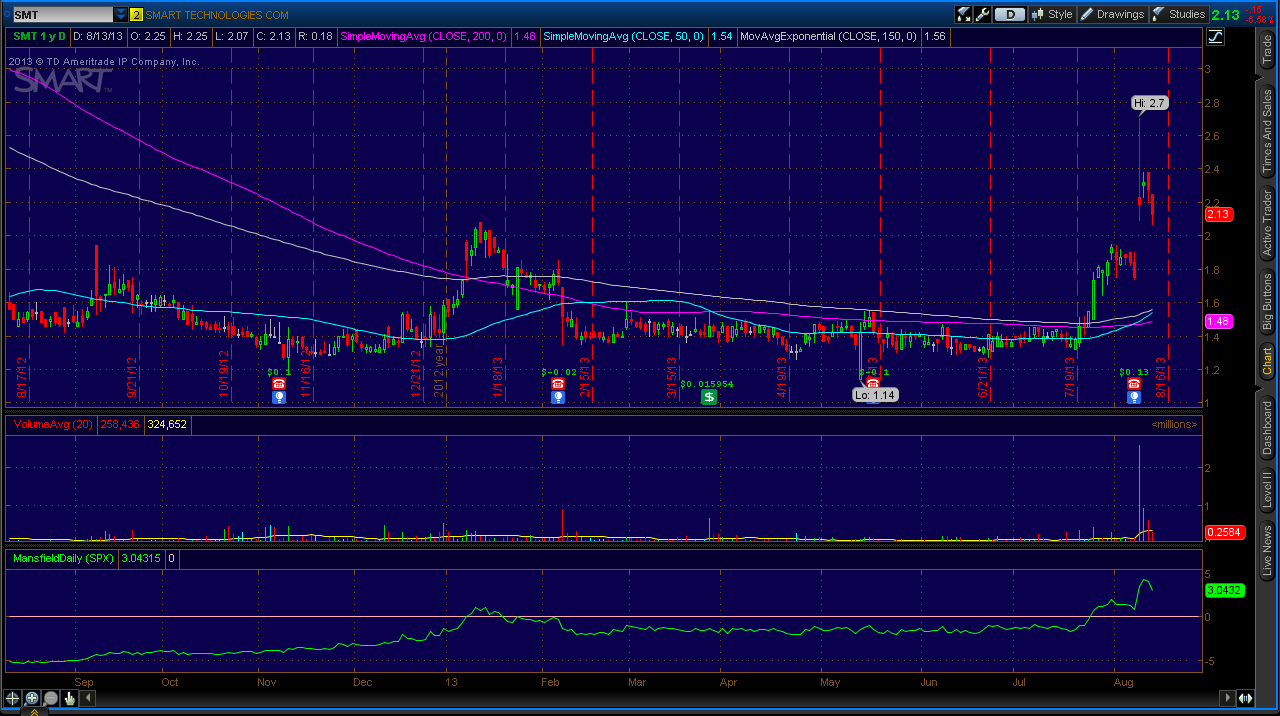Open the Drawings tool menu
This screenshot has height=716, width=1280.
tap(1112, 14)
